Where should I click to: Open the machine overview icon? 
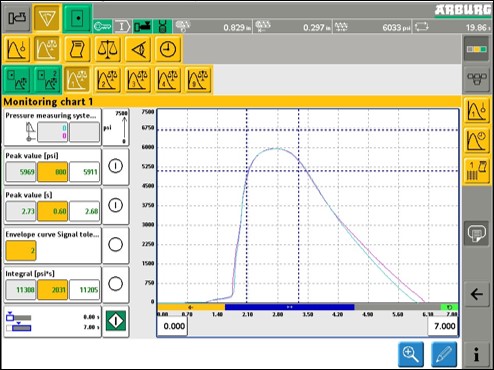(x=17, y=18)
